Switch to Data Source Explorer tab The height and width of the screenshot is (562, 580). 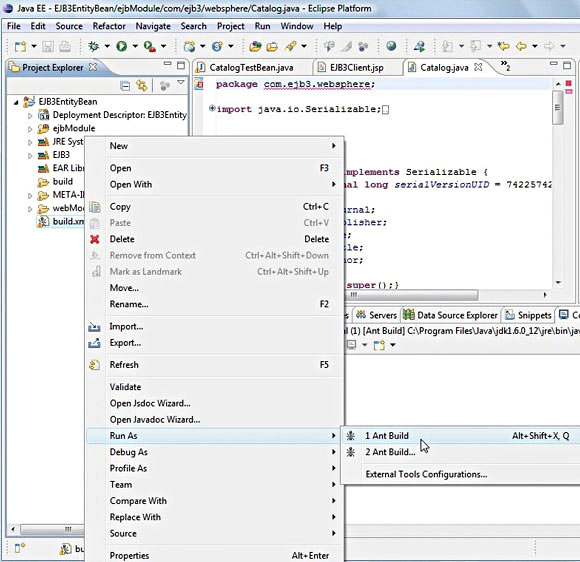pyautogui.click(x=451, y=315)
